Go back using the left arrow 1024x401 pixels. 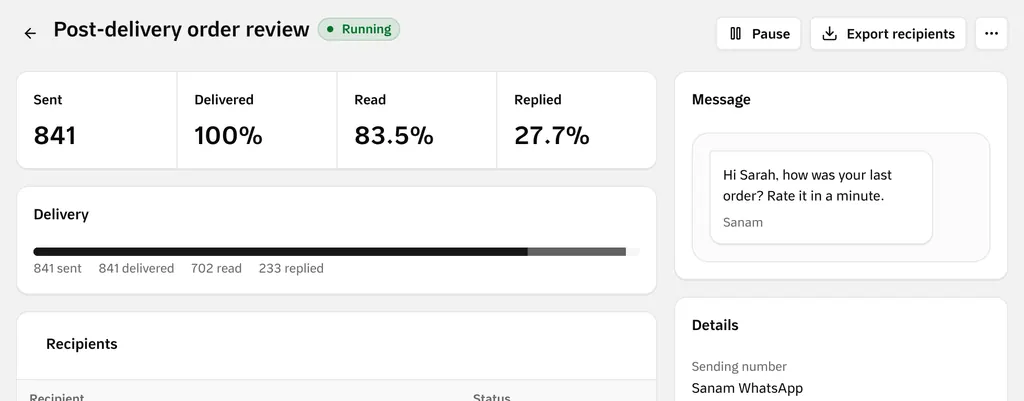[30, 33]
